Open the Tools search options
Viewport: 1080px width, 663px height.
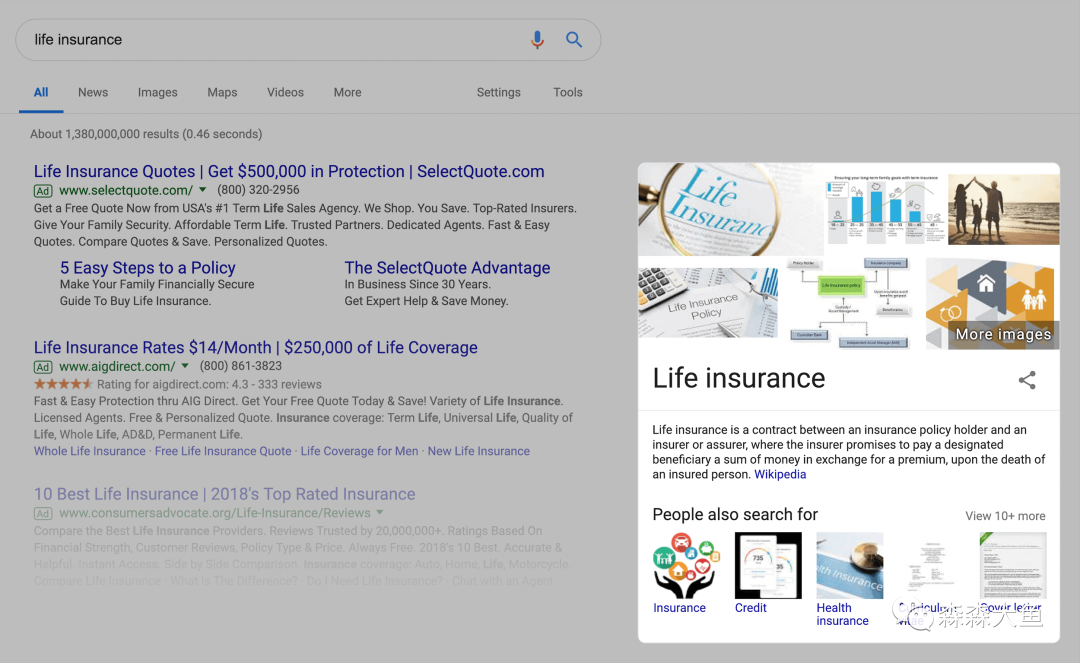click(x=567, y=92)
